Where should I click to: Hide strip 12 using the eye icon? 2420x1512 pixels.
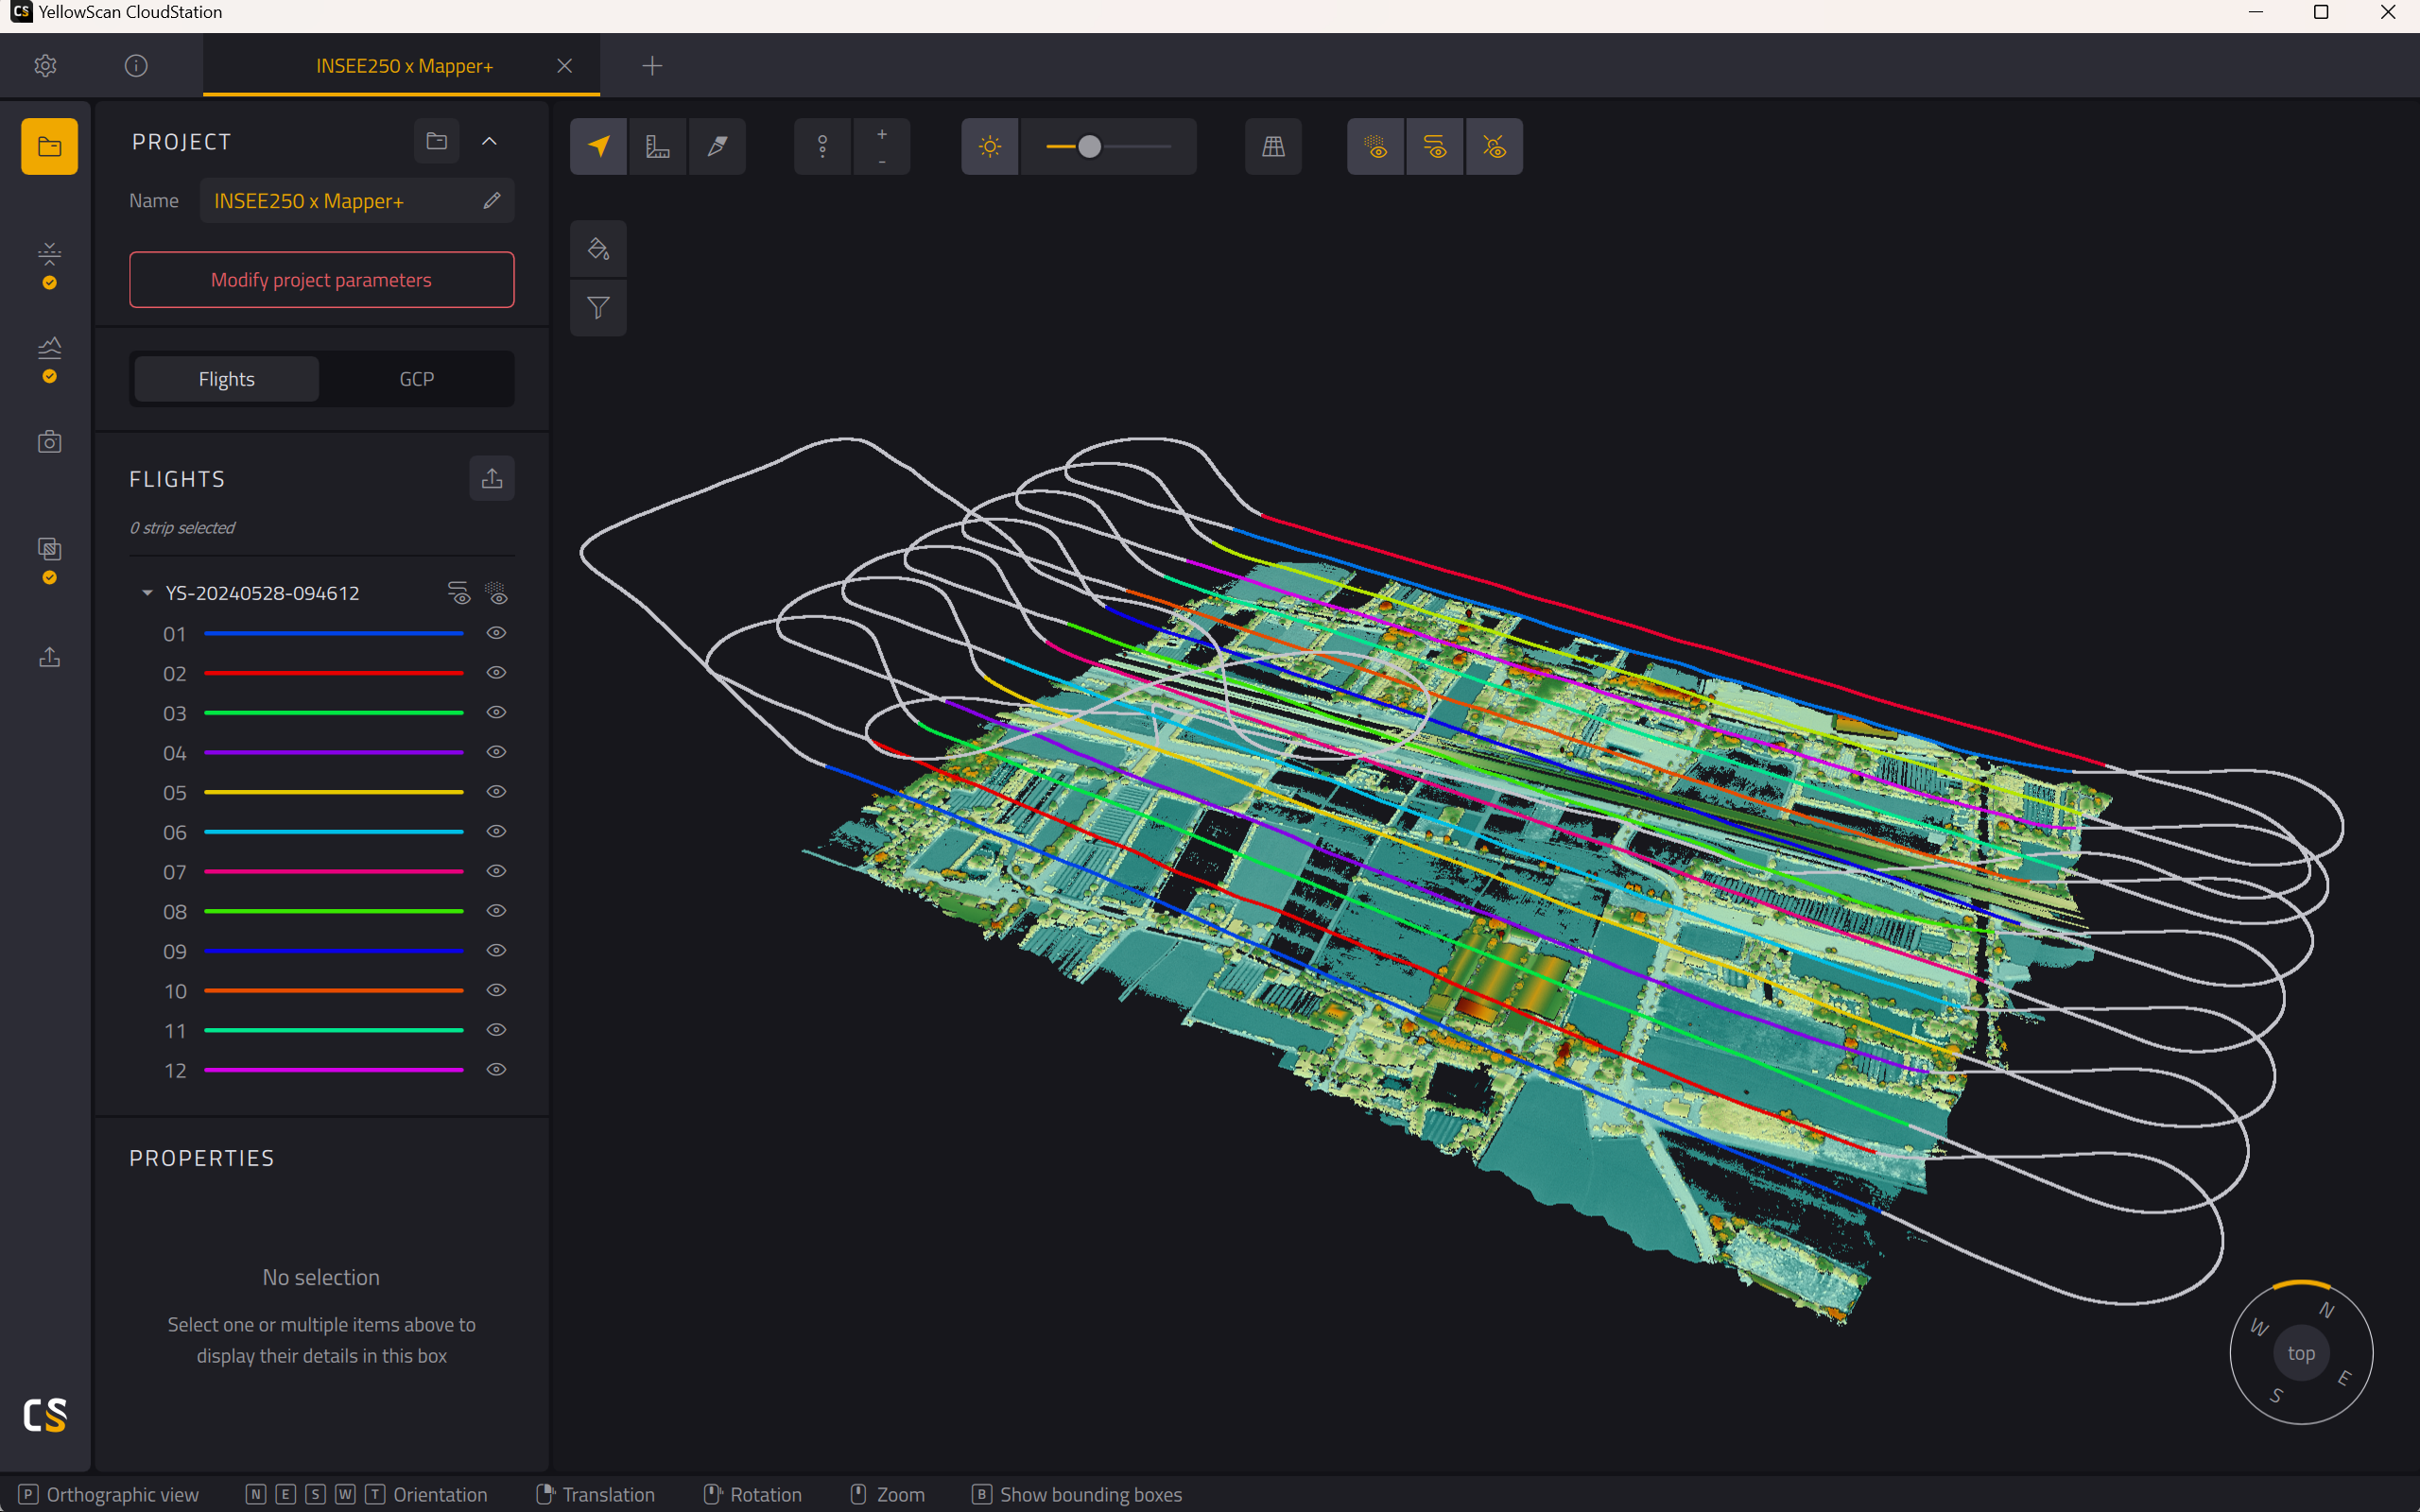pos(496,1069)
